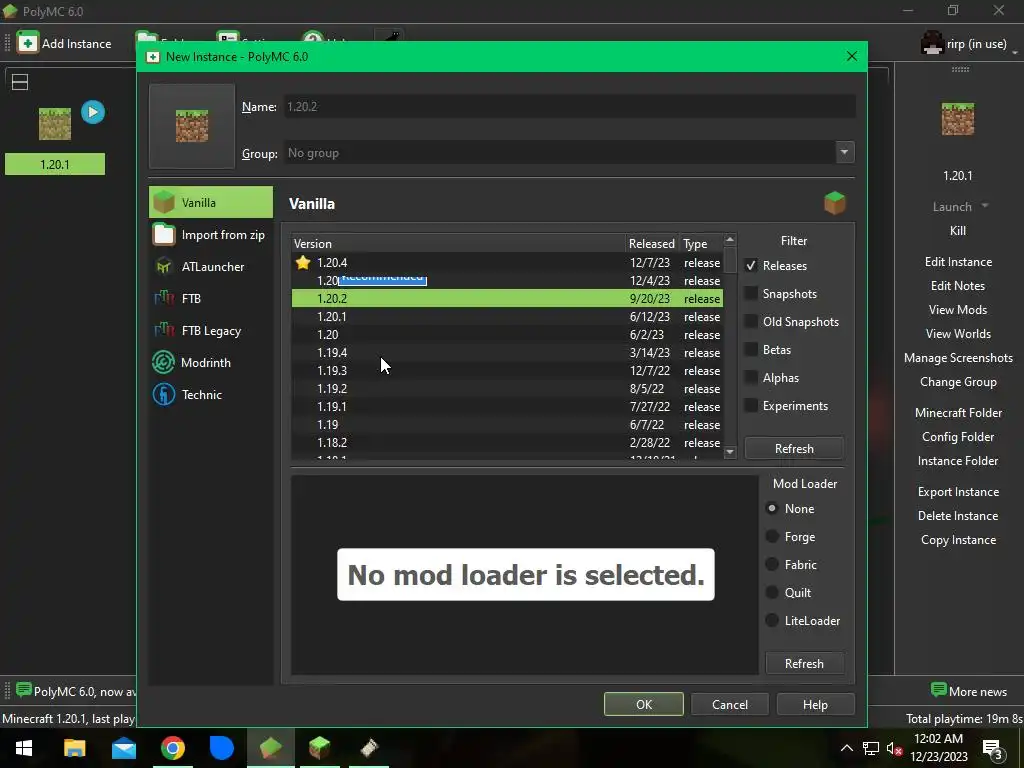Select None mod loader option
1024x768 pixels.
[772, 509]
